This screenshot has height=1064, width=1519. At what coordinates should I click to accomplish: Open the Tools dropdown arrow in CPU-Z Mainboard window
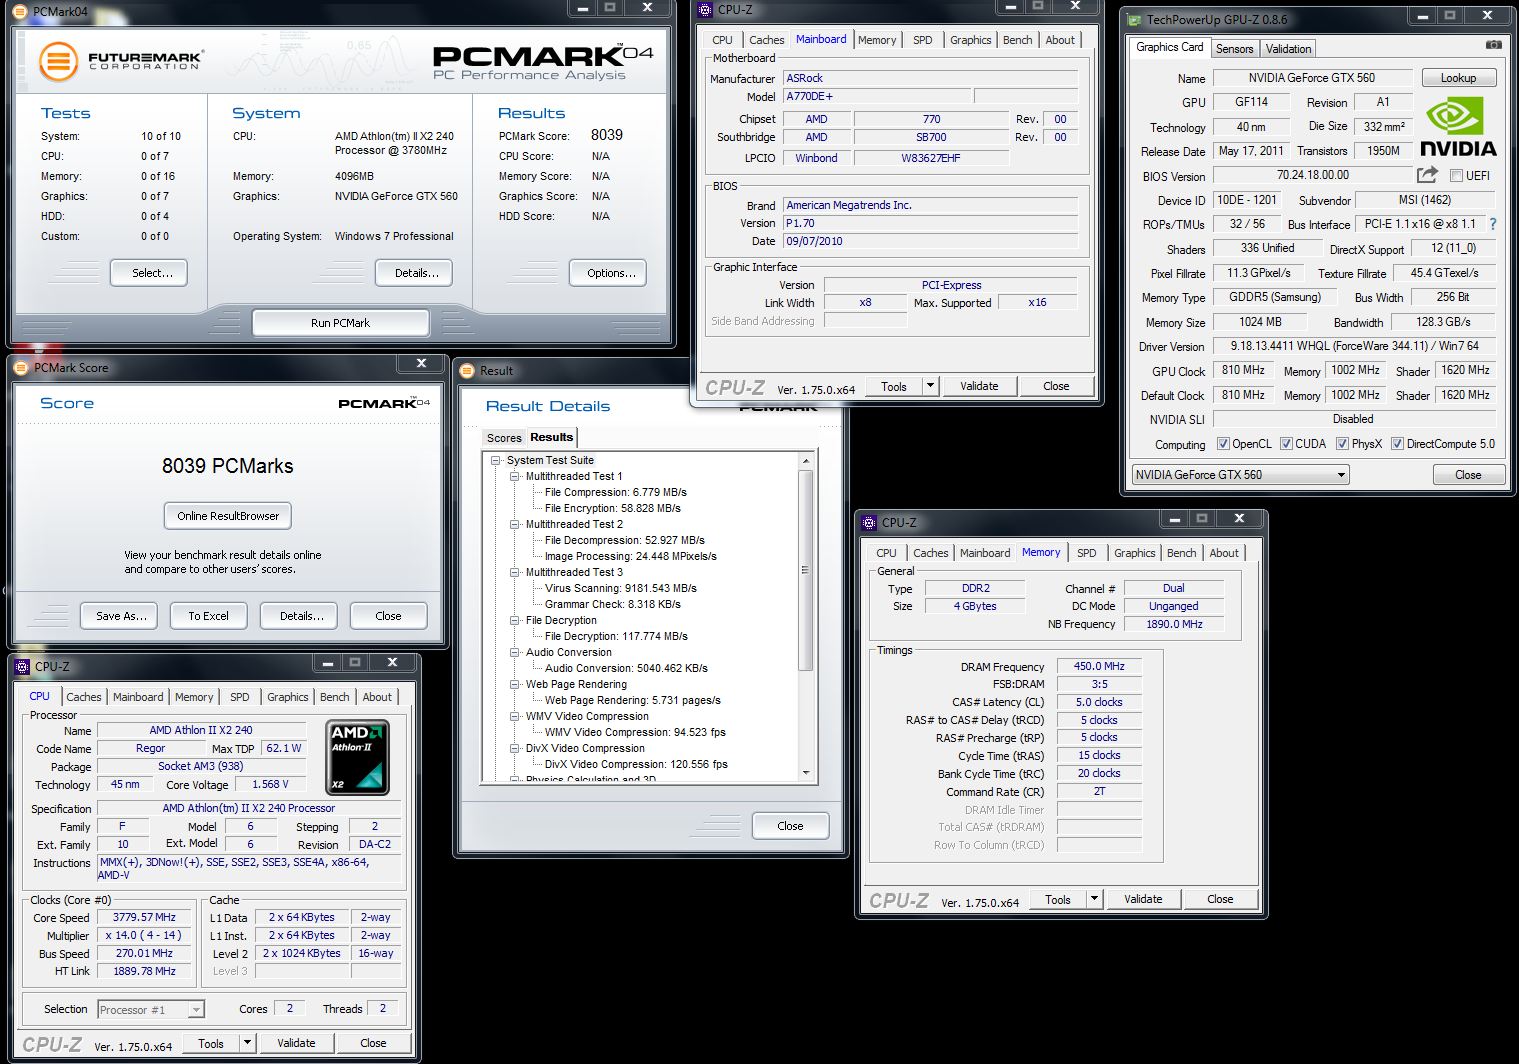930,386
